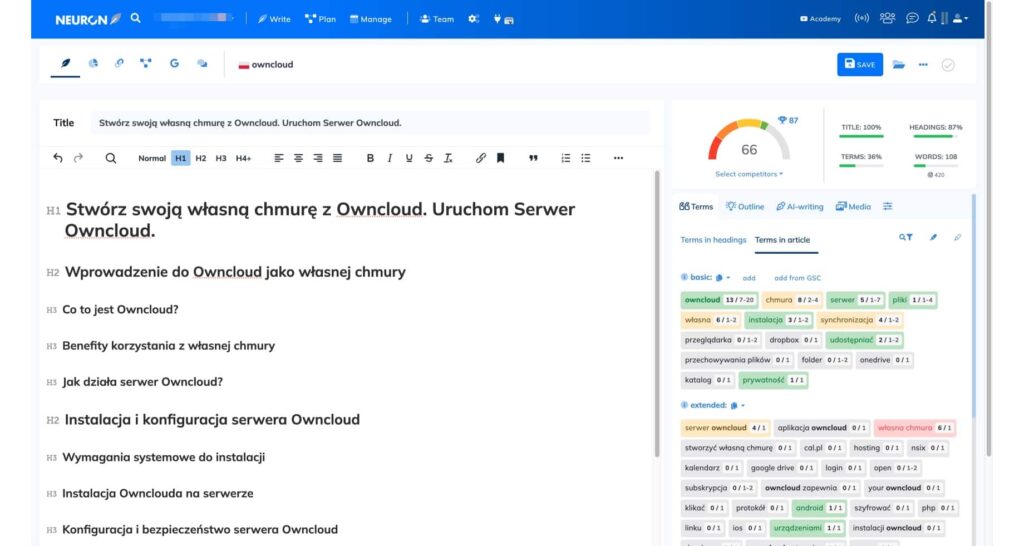
Task: Open the pie chart analysis icon
Action: (93, 63)
